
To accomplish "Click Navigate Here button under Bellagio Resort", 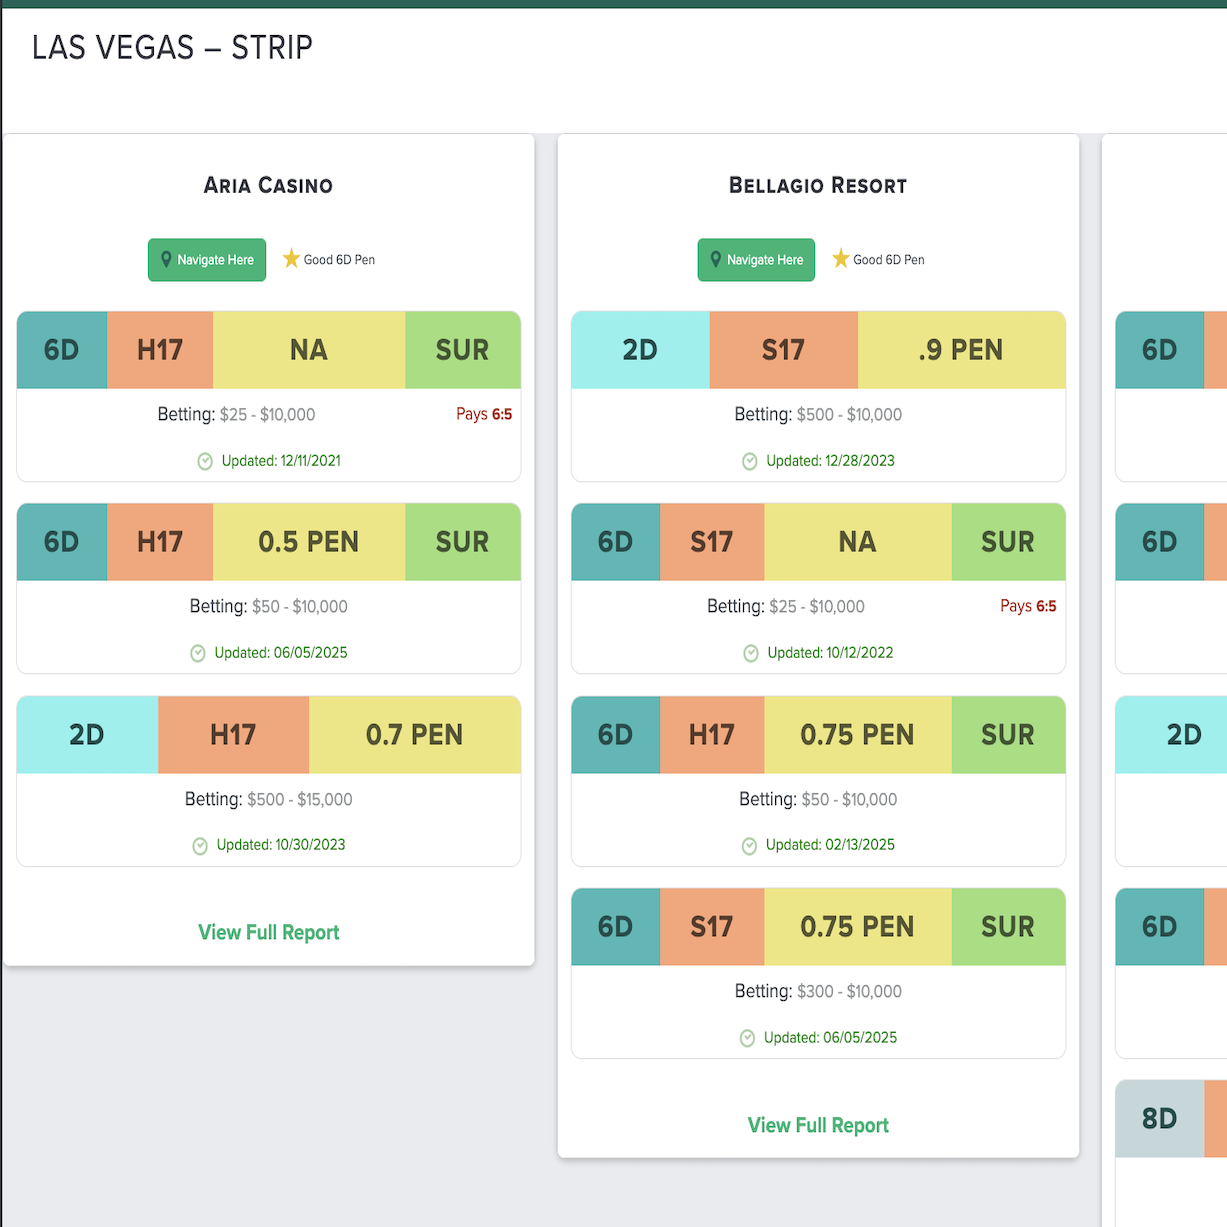I will [756, 260].
